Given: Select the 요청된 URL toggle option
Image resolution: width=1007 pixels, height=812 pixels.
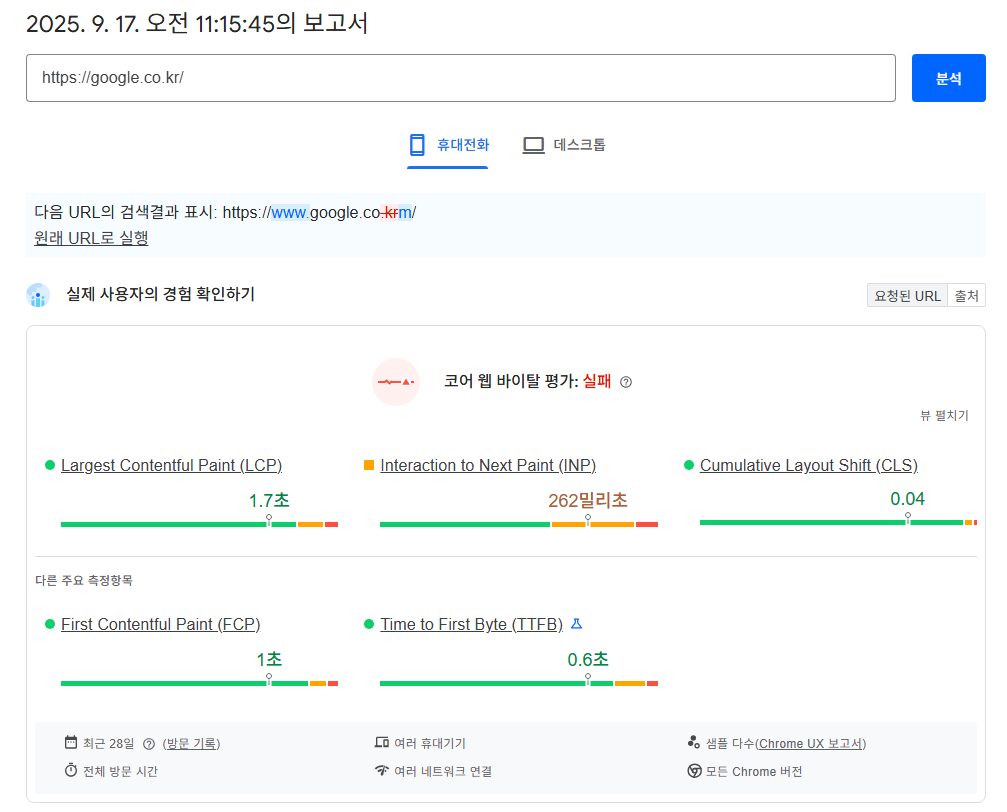Looking at the screenshot, I should (x=907, y=296).
